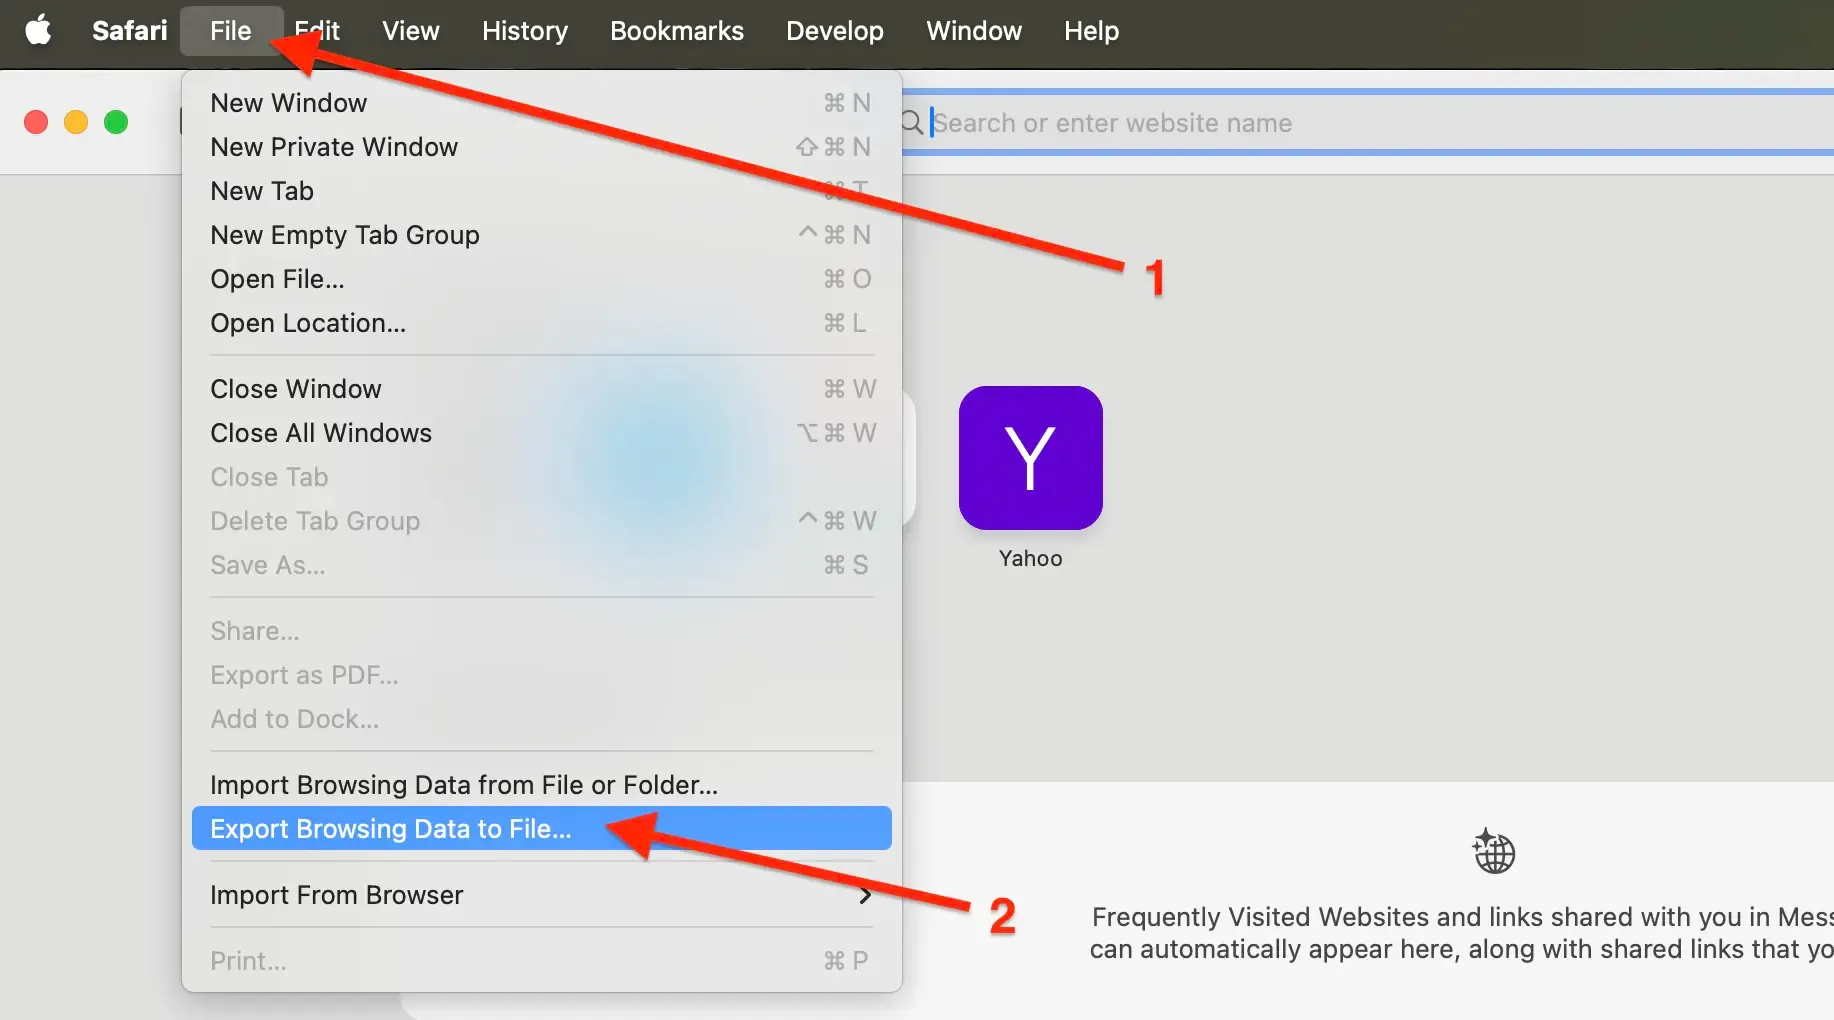
Task: Click the search magnifier icon in the address bar
Action: (911, 123)
